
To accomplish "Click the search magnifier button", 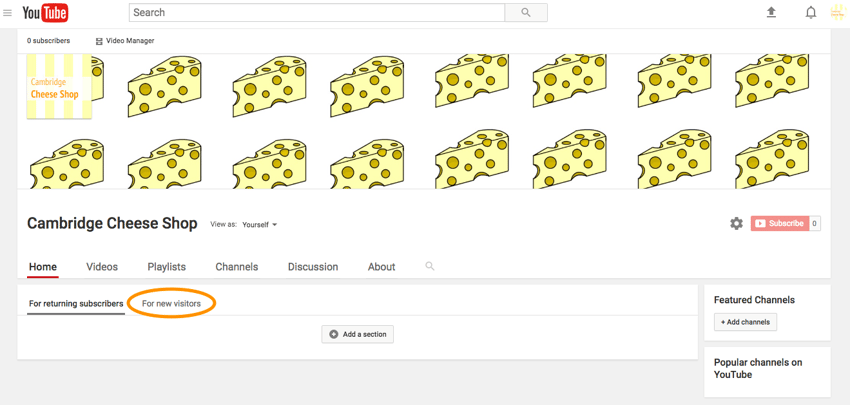I will pos(526,12).
